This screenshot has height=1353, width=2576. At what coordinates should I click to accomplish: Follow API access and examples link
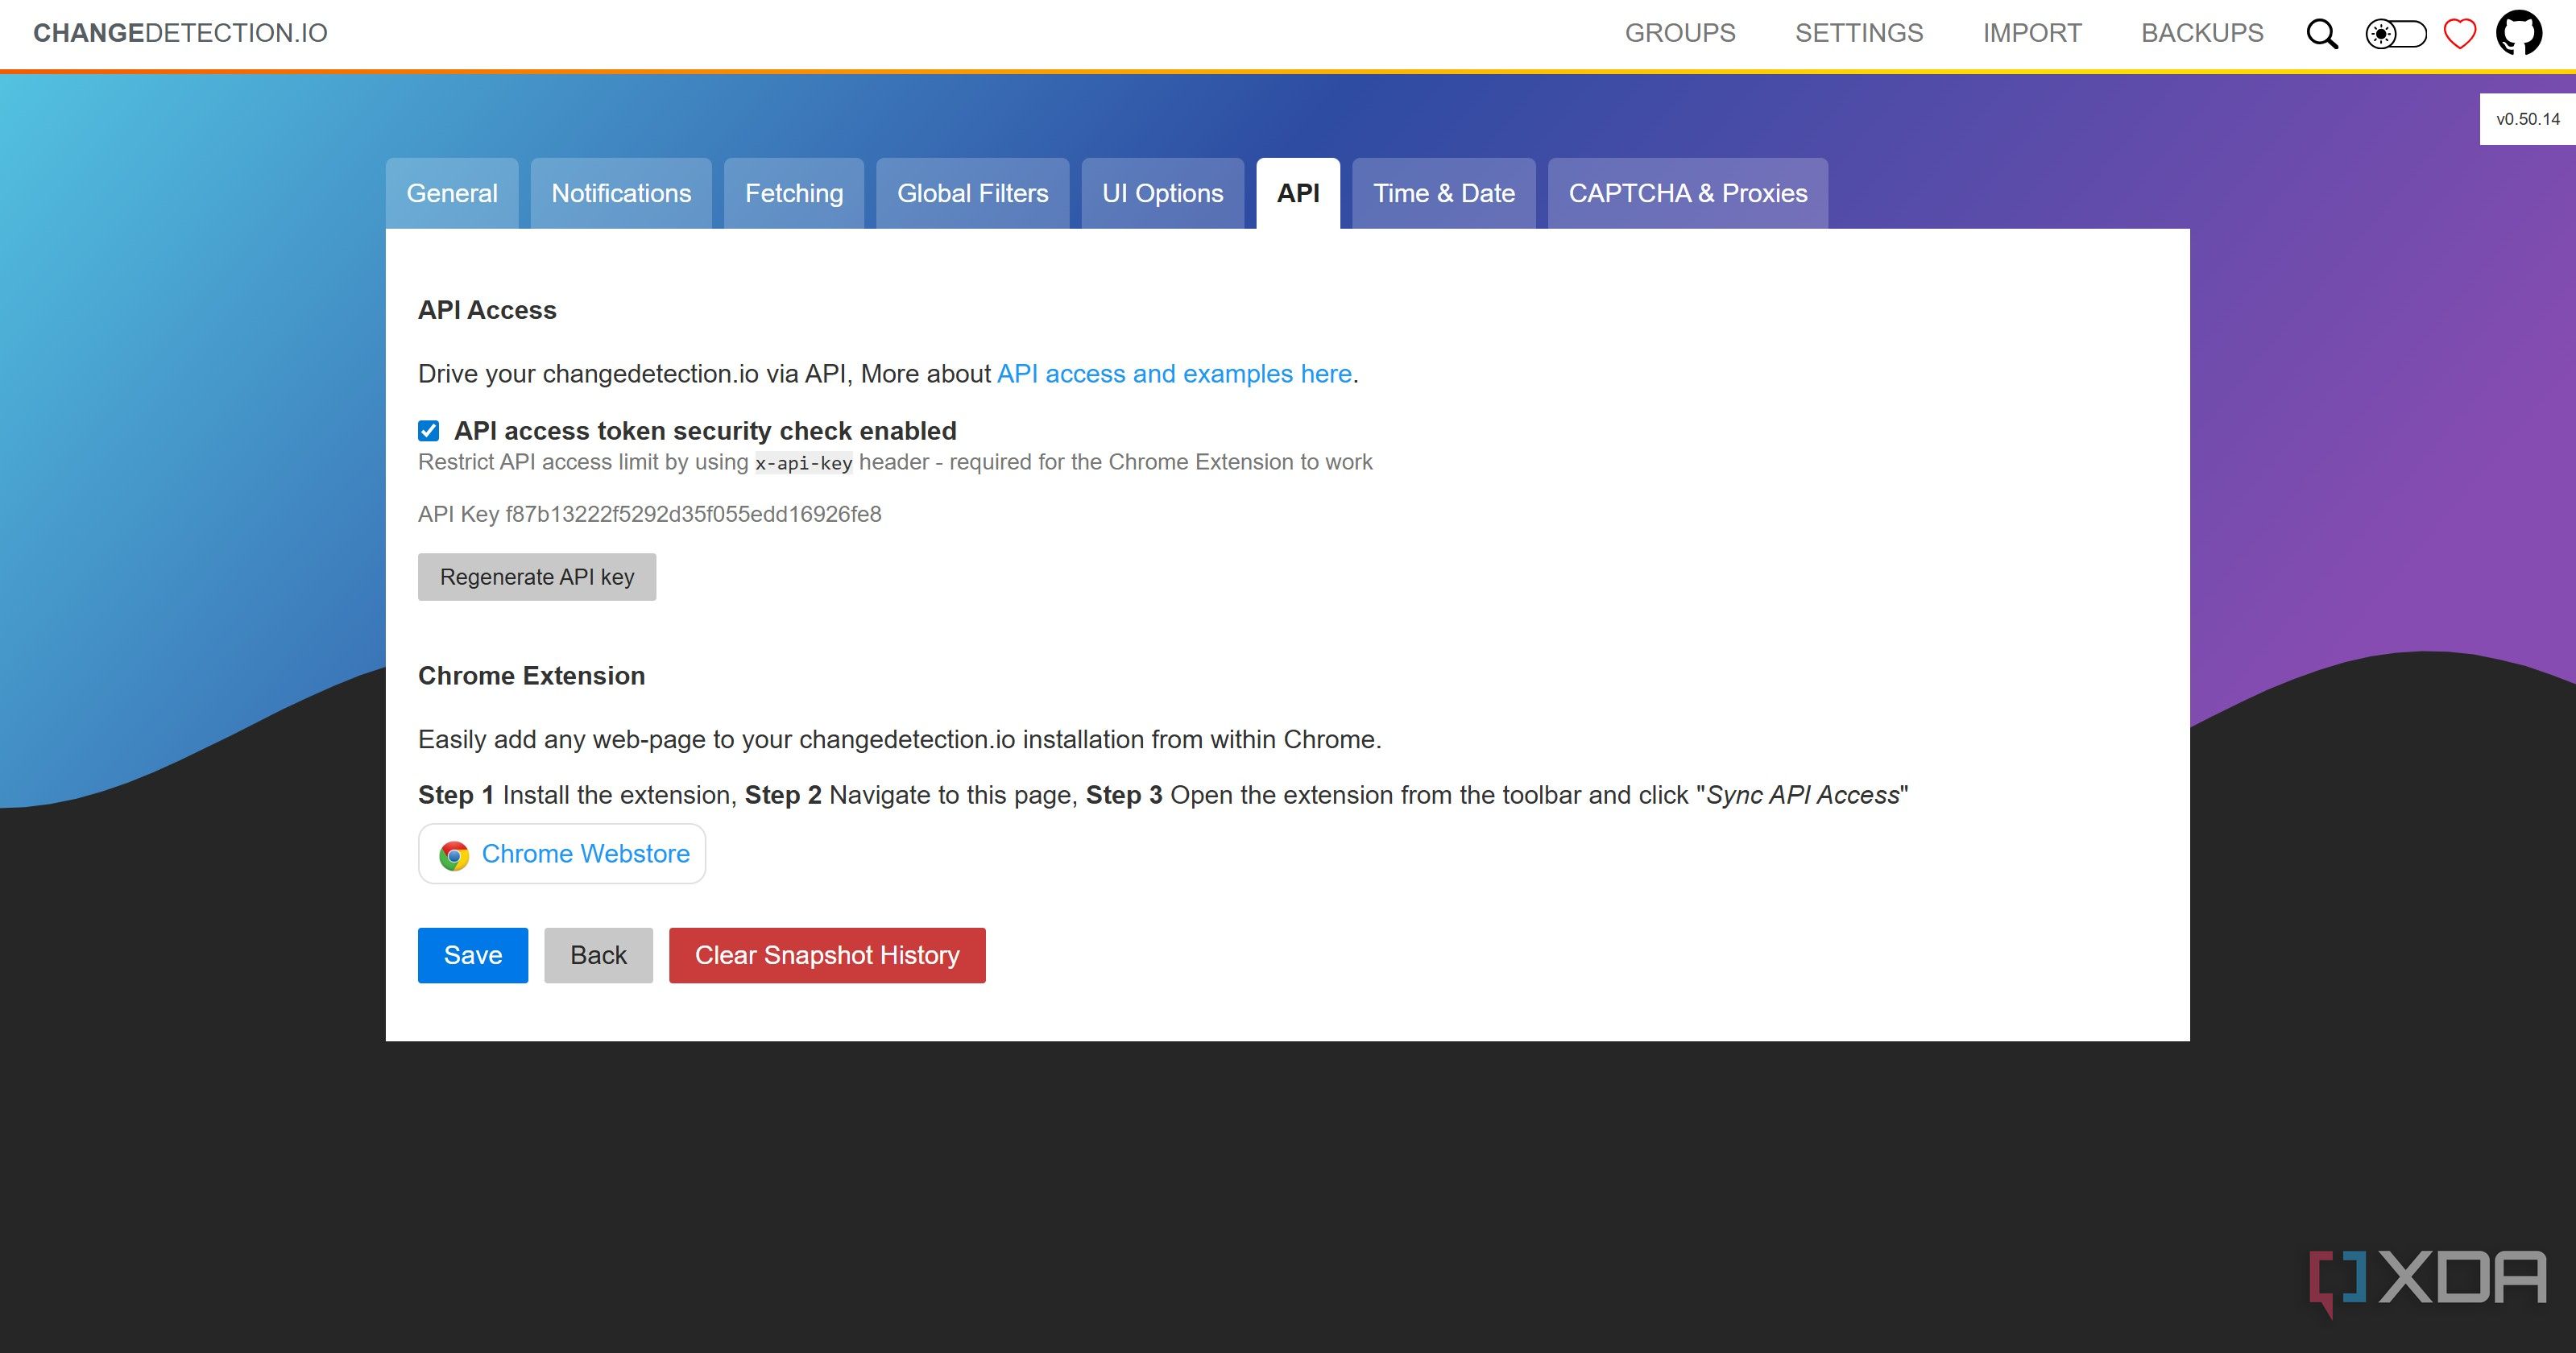tap(1174, 374)
